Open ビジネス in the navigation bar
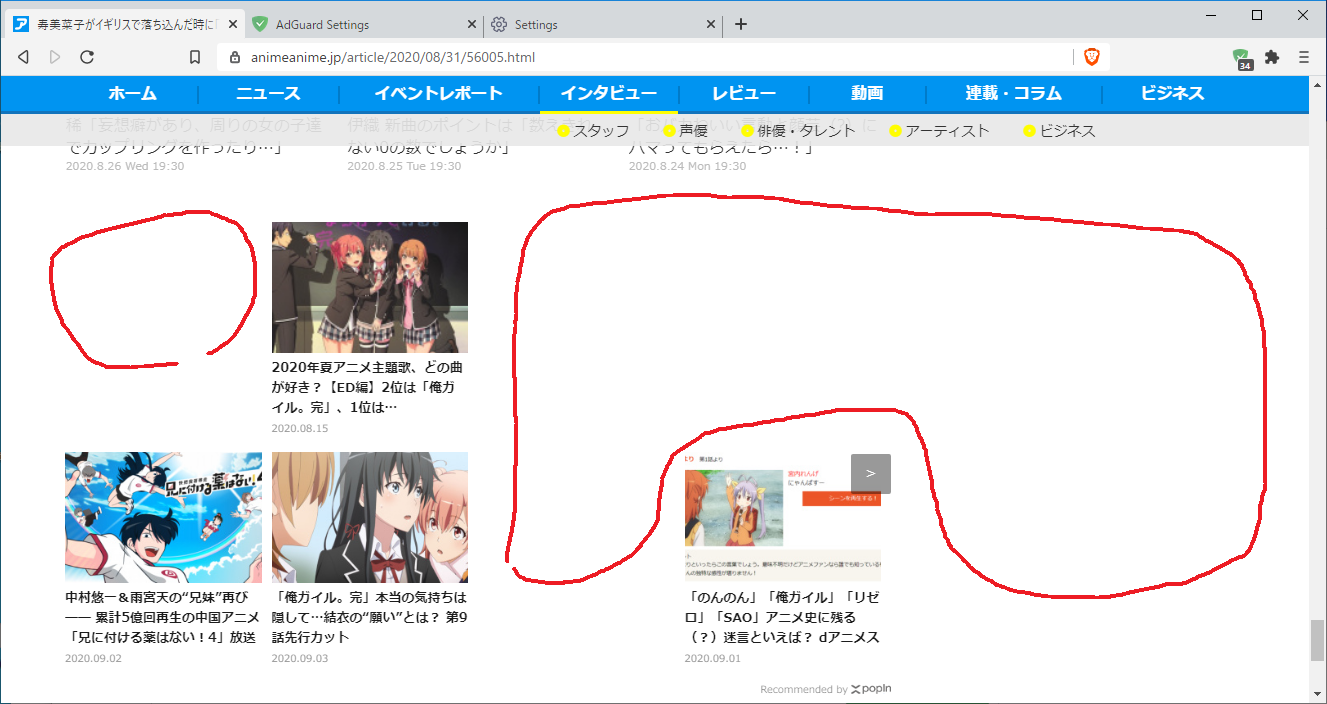Image resolution: width=1327 pixels, height=704 pixels. (1172, 94)
